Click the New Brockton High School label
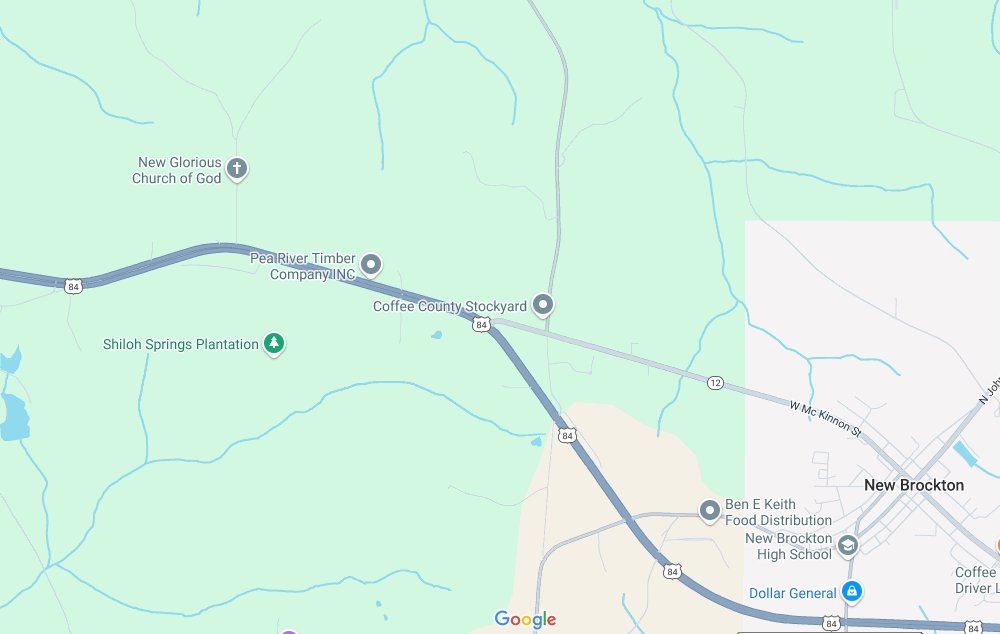The width and height of the screenshot is (1000, 634). (788, 547)
